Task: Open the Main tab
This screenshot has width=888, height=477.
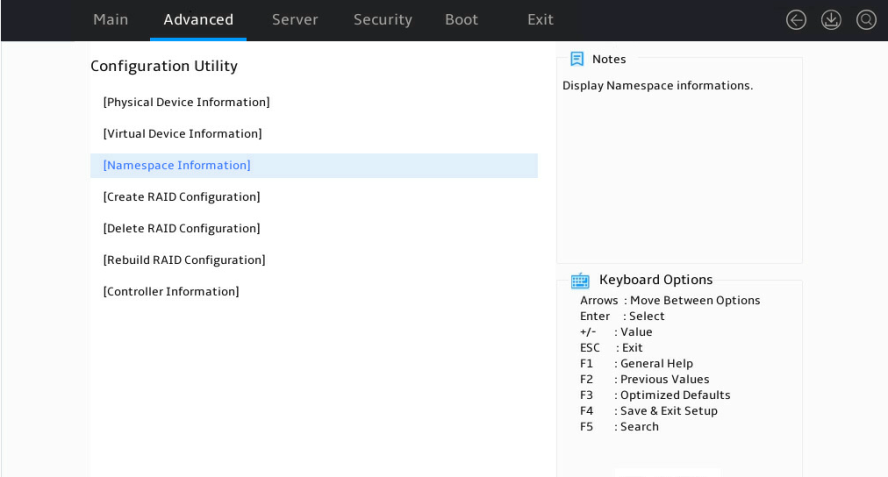Action: [x=110, y=20]
